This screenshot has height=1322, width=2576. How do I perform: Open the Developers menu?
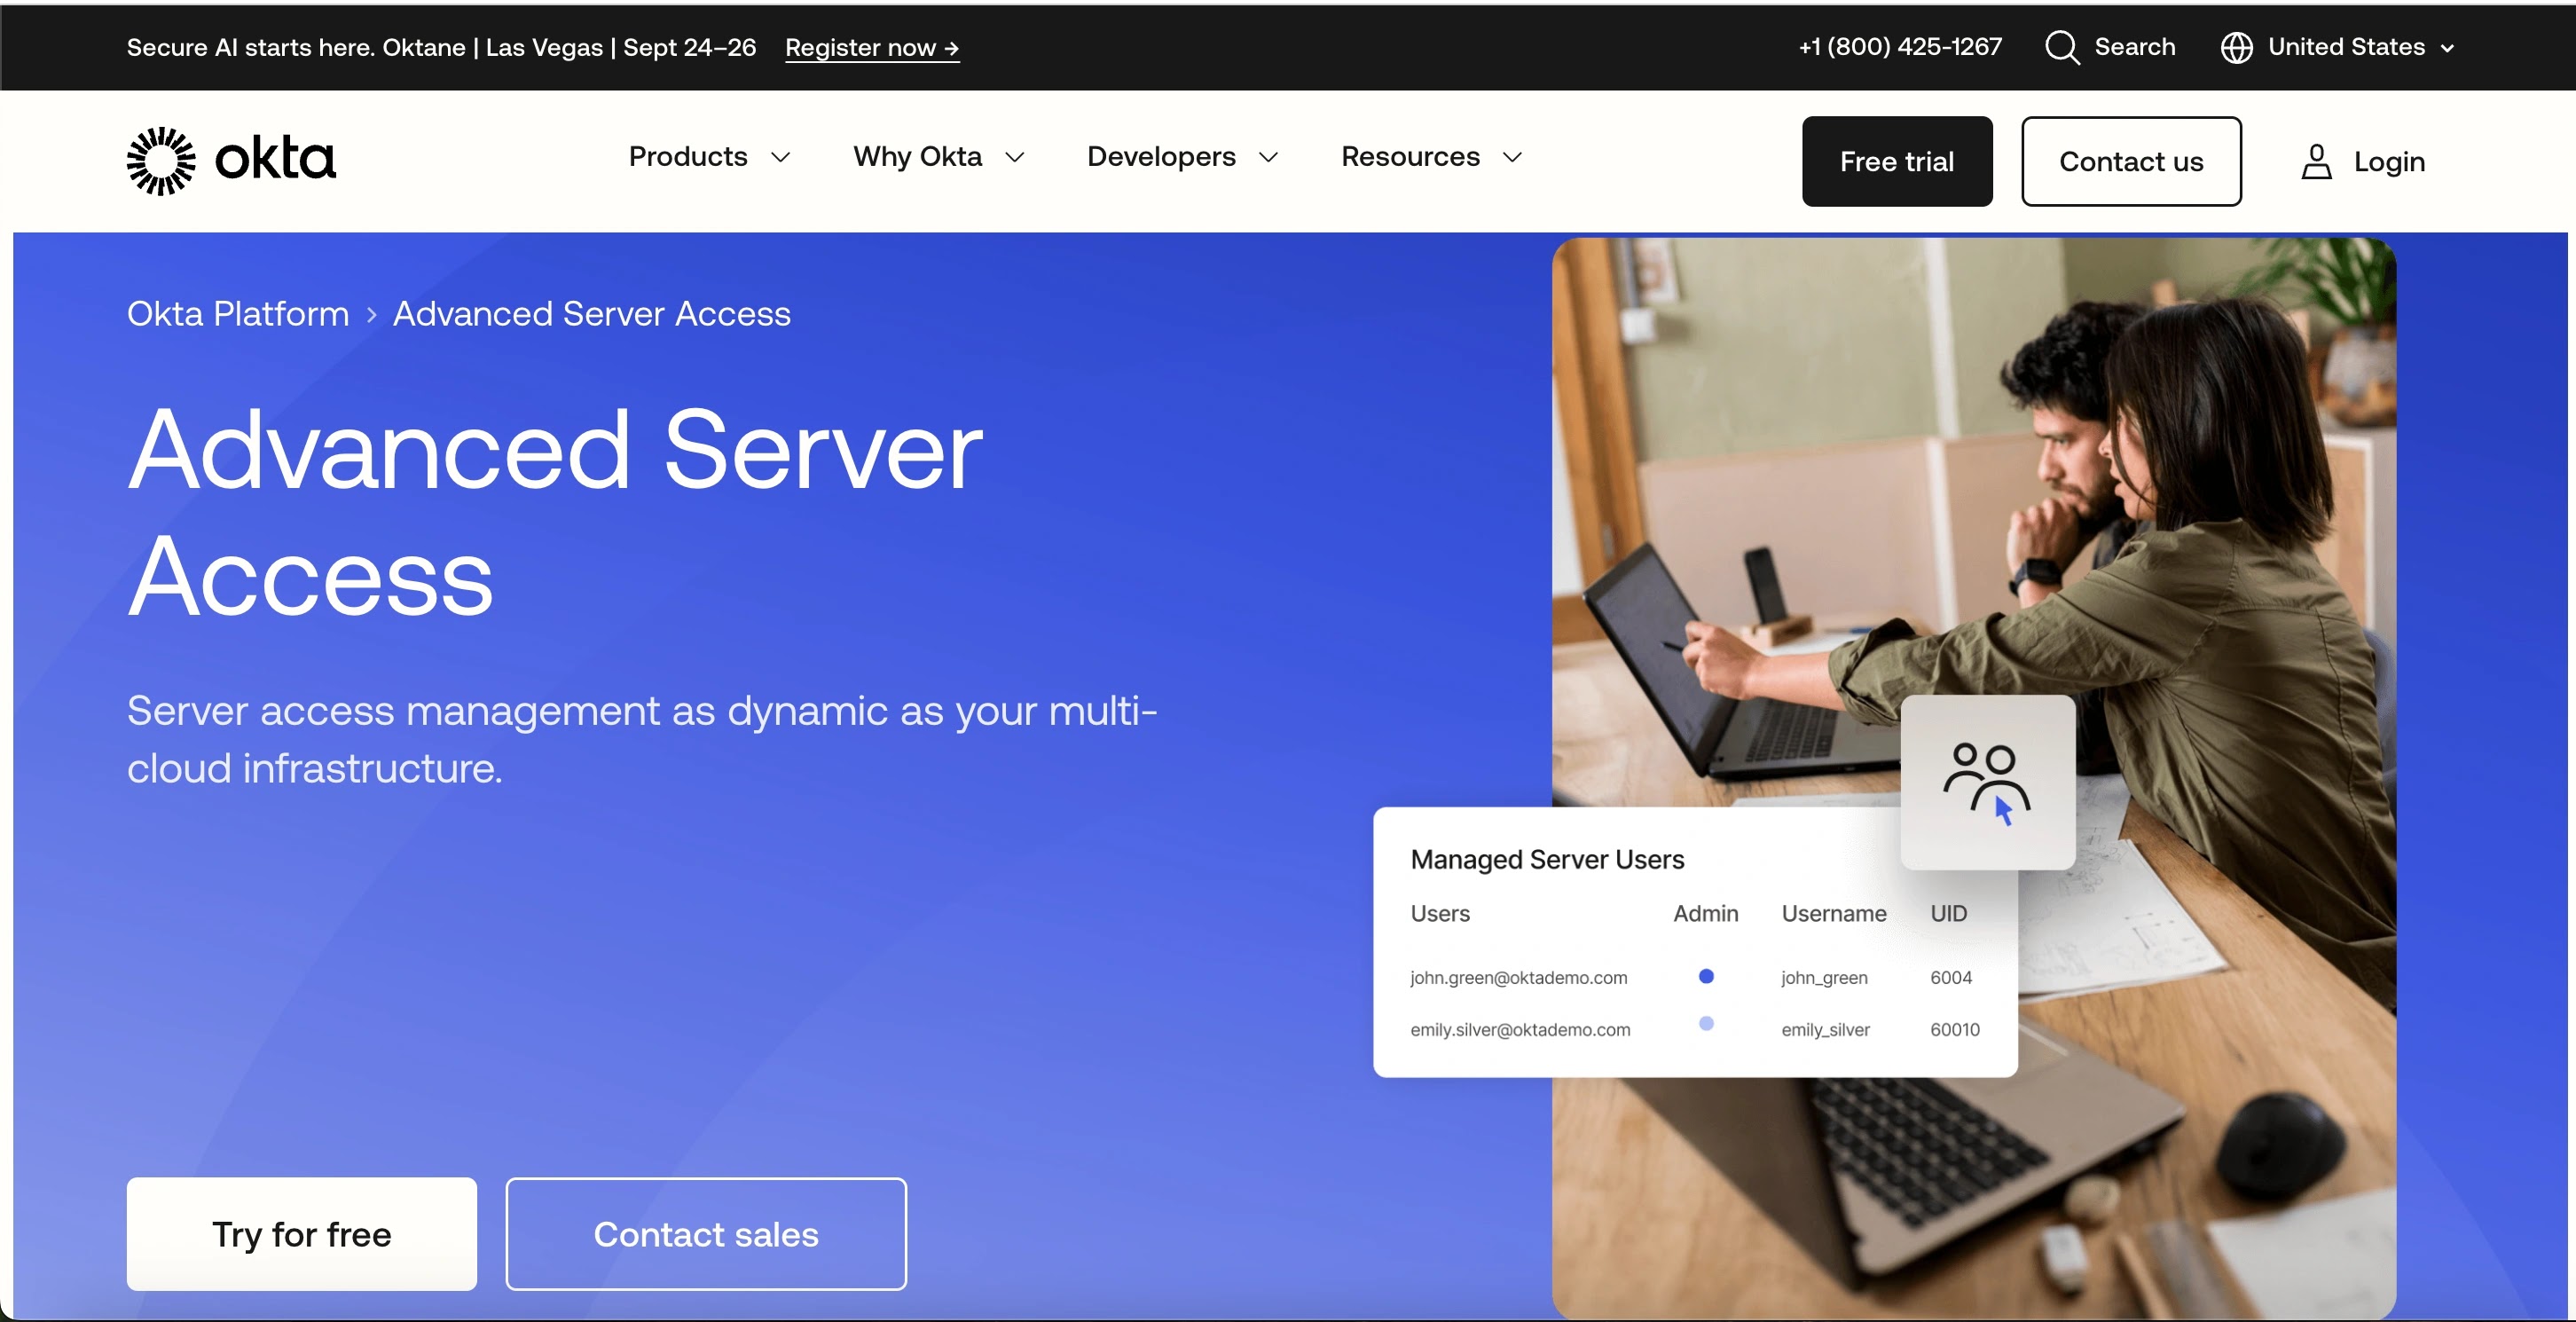pos(1161,156)
